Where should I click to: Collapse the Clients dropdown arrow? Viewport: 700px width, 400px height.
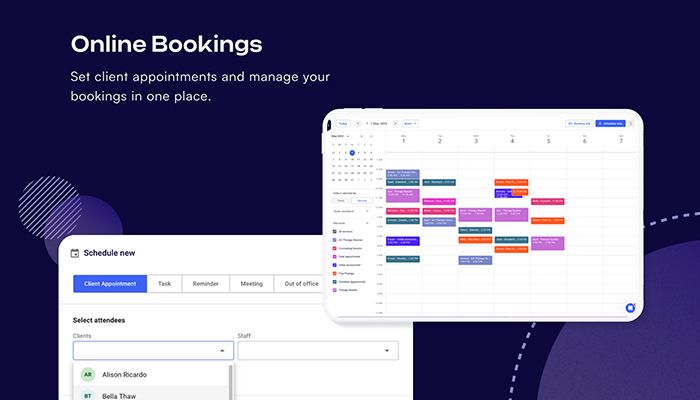tap(222, 351)
